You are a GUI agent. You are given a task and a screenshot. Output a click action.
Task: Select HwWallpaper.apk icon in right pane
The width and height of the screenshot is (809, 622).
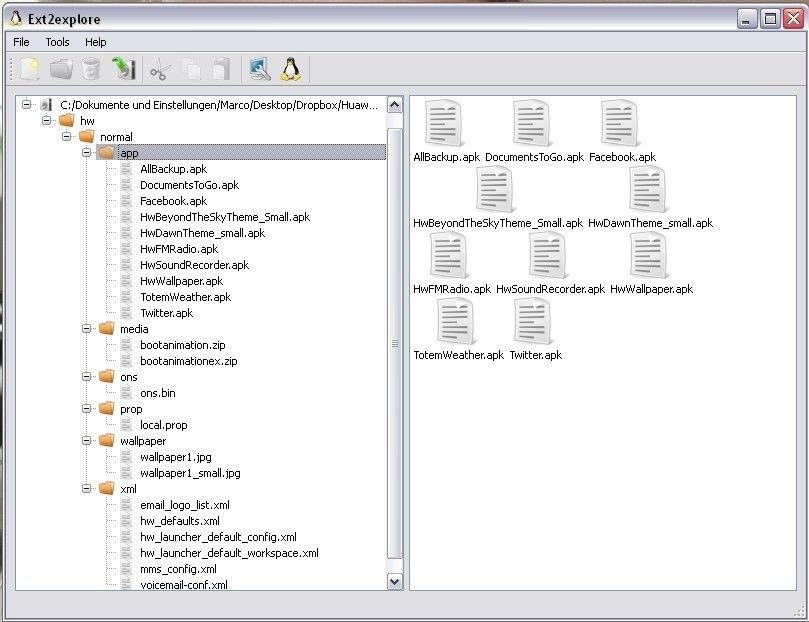pyautogui.click(x=649, y=256)
